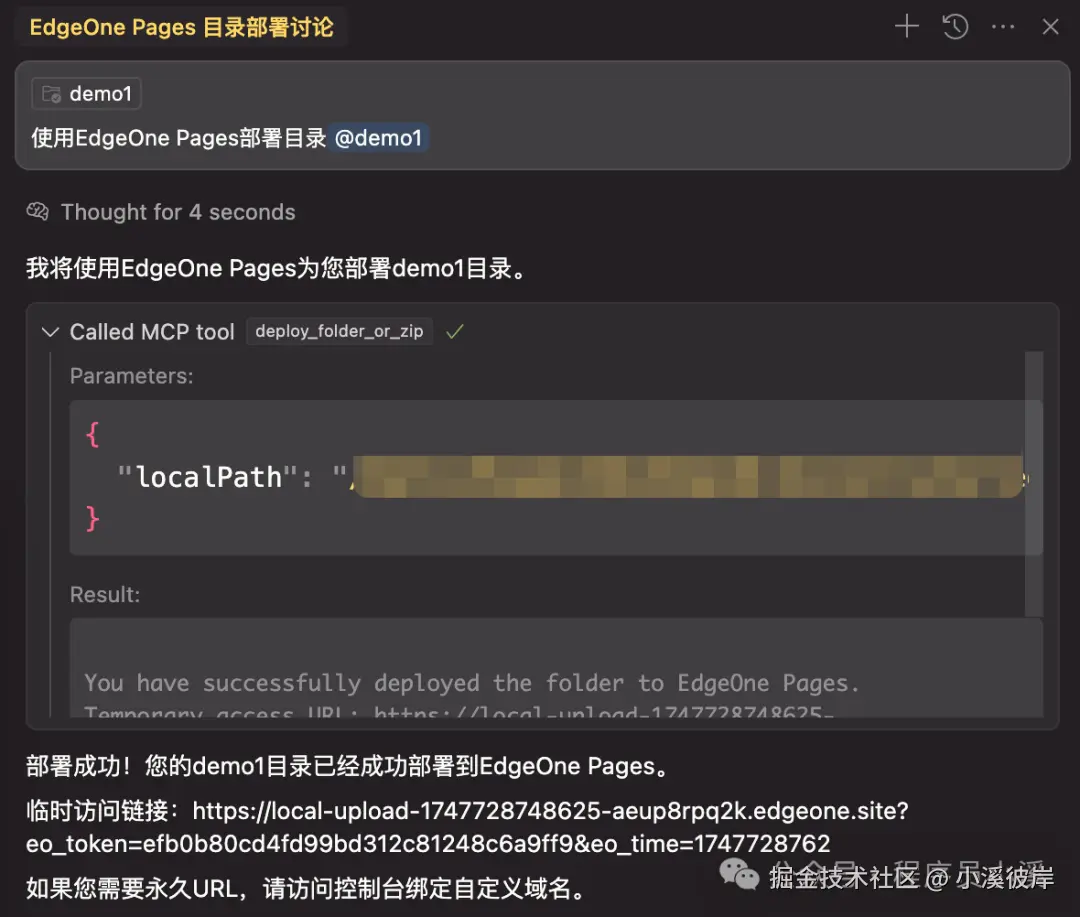Open the three-dot more options menu
Viewport: 1080px width, 917px height.
[1003, 27]
